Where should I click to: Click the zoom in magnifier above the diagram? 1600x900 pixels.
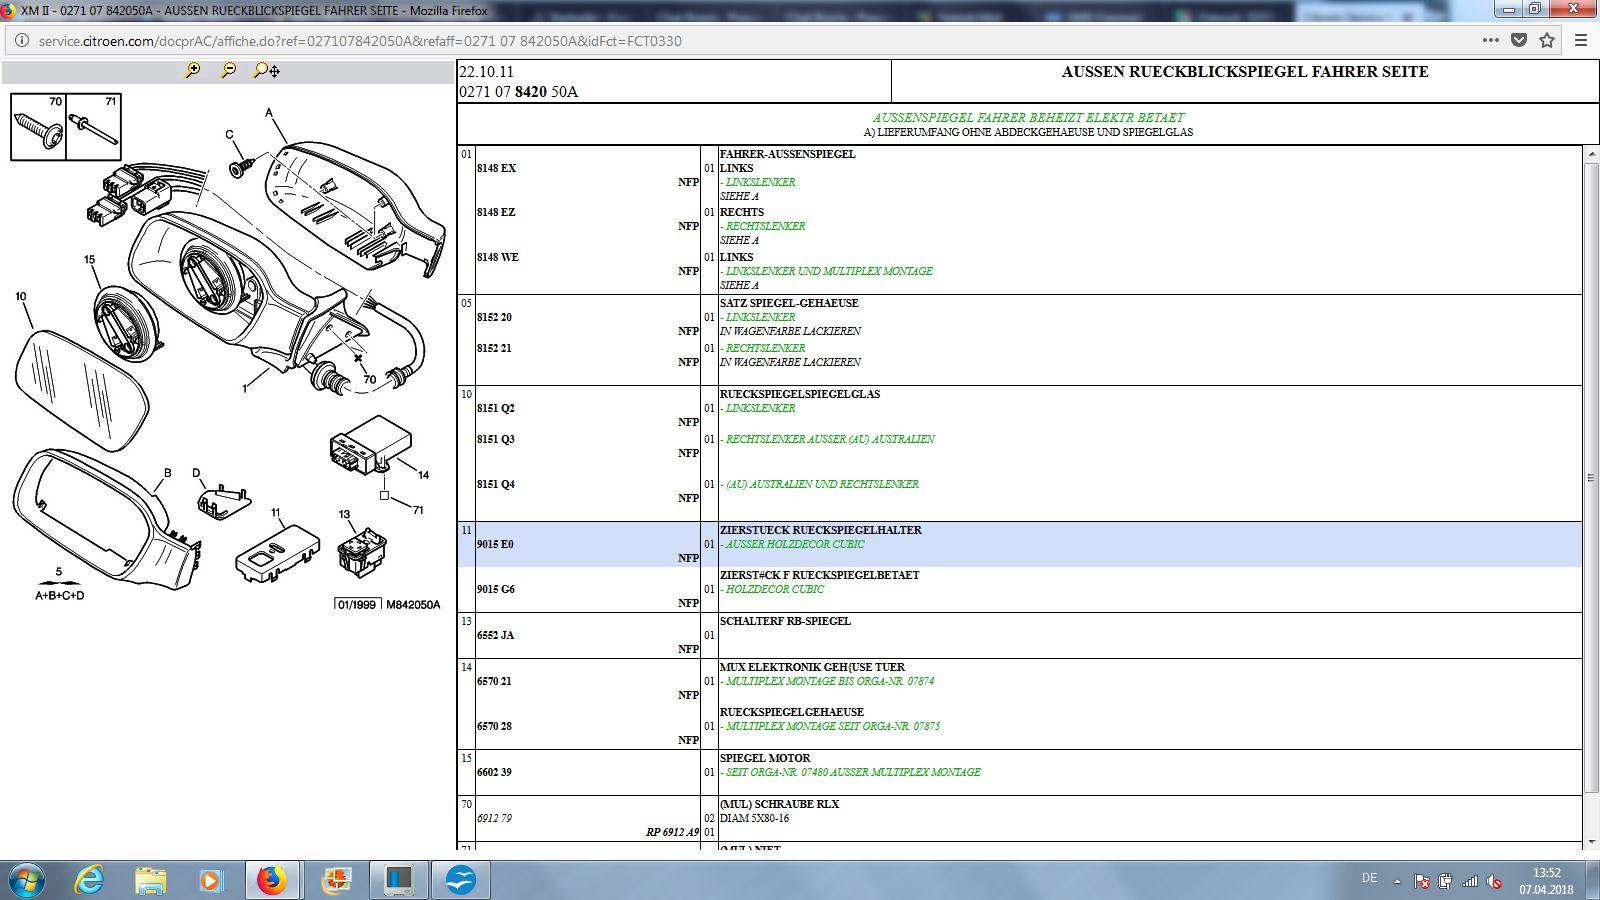[192, 70]
